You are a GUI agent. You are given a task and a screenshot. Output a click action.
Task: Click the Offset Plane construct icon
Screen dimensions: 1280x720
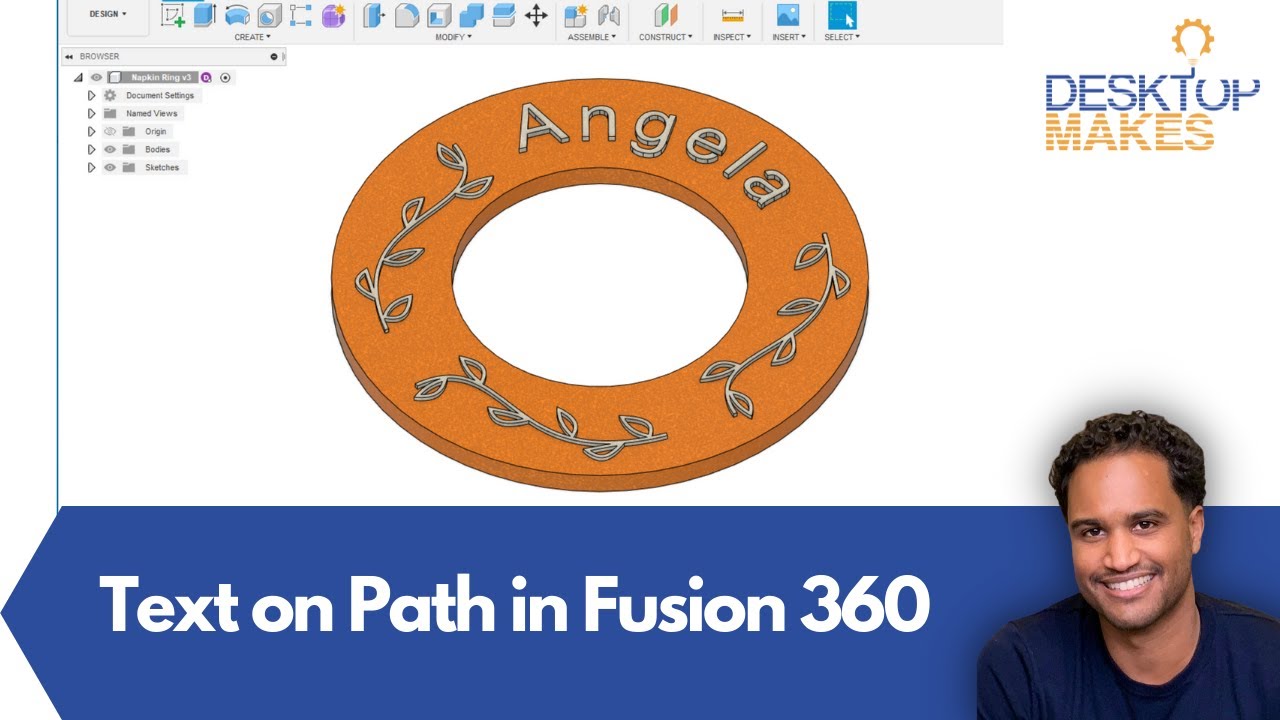point(666,15)
